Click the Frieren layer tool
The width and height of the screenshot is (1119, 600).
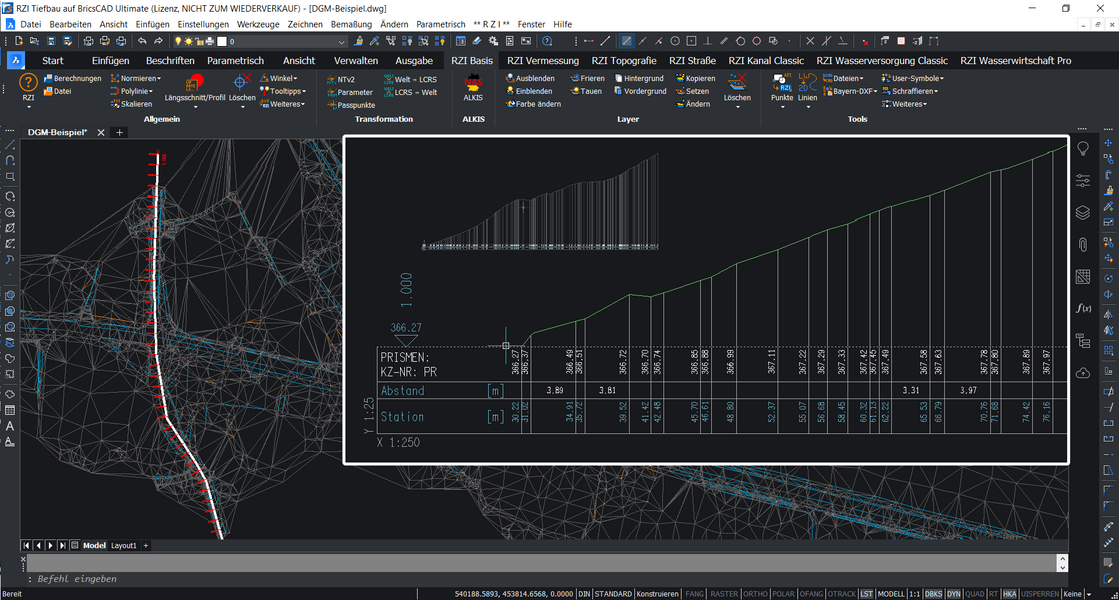(587, 78)
